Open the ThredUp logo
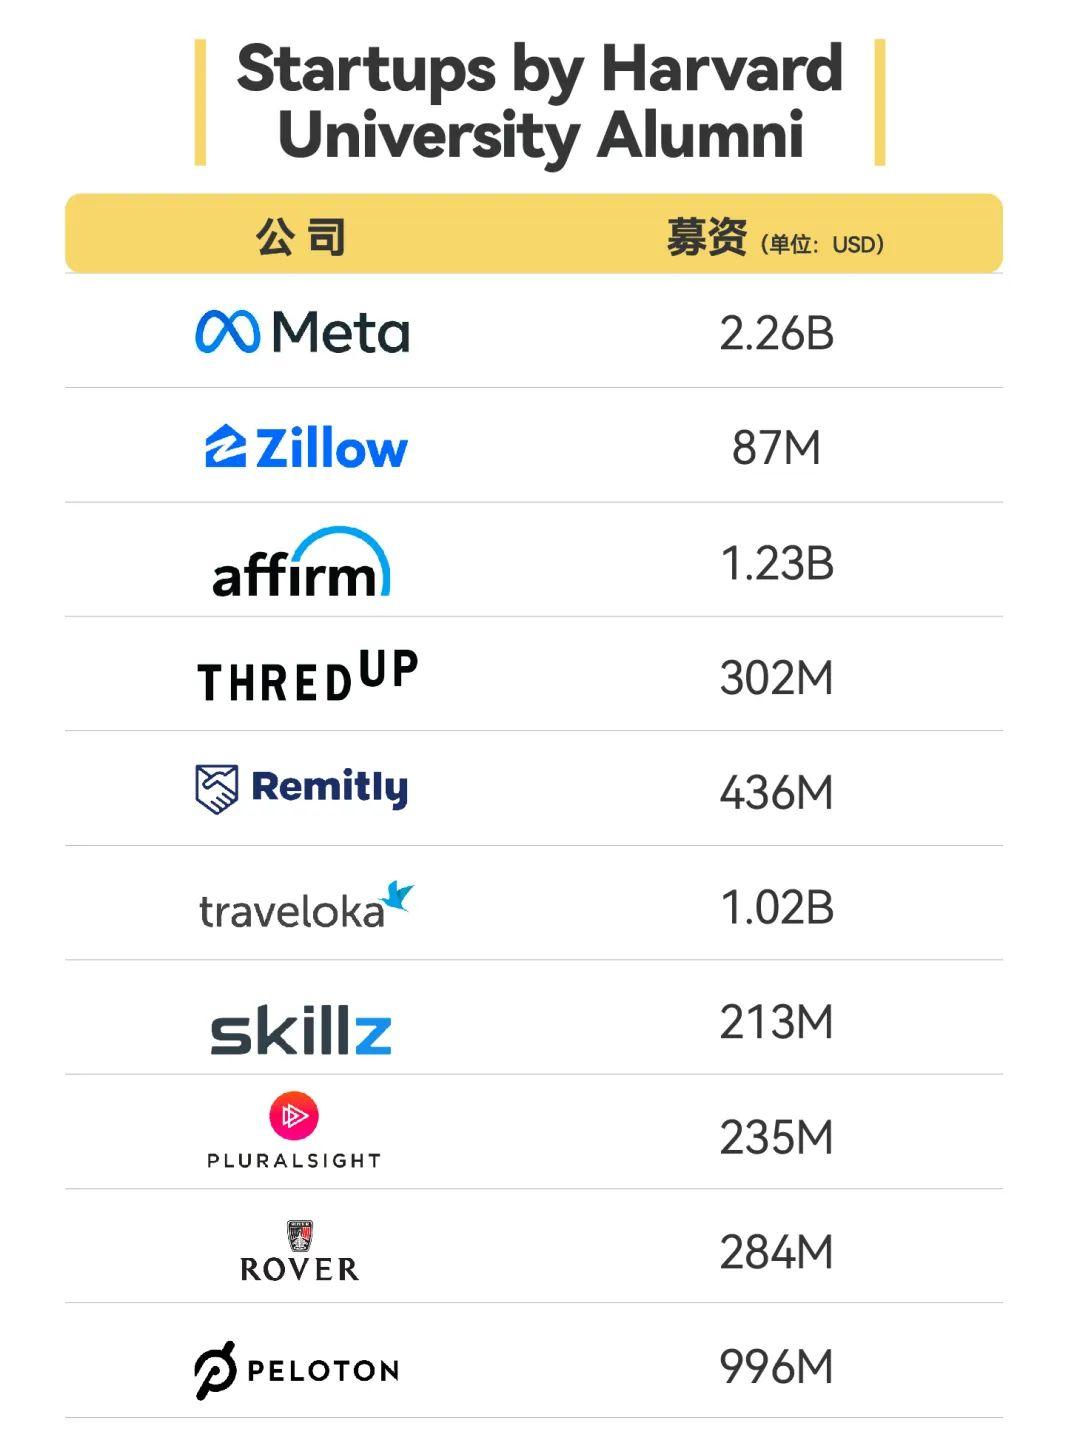The height and width of the screenshot is (1443, 1080). tap(307, 675)
